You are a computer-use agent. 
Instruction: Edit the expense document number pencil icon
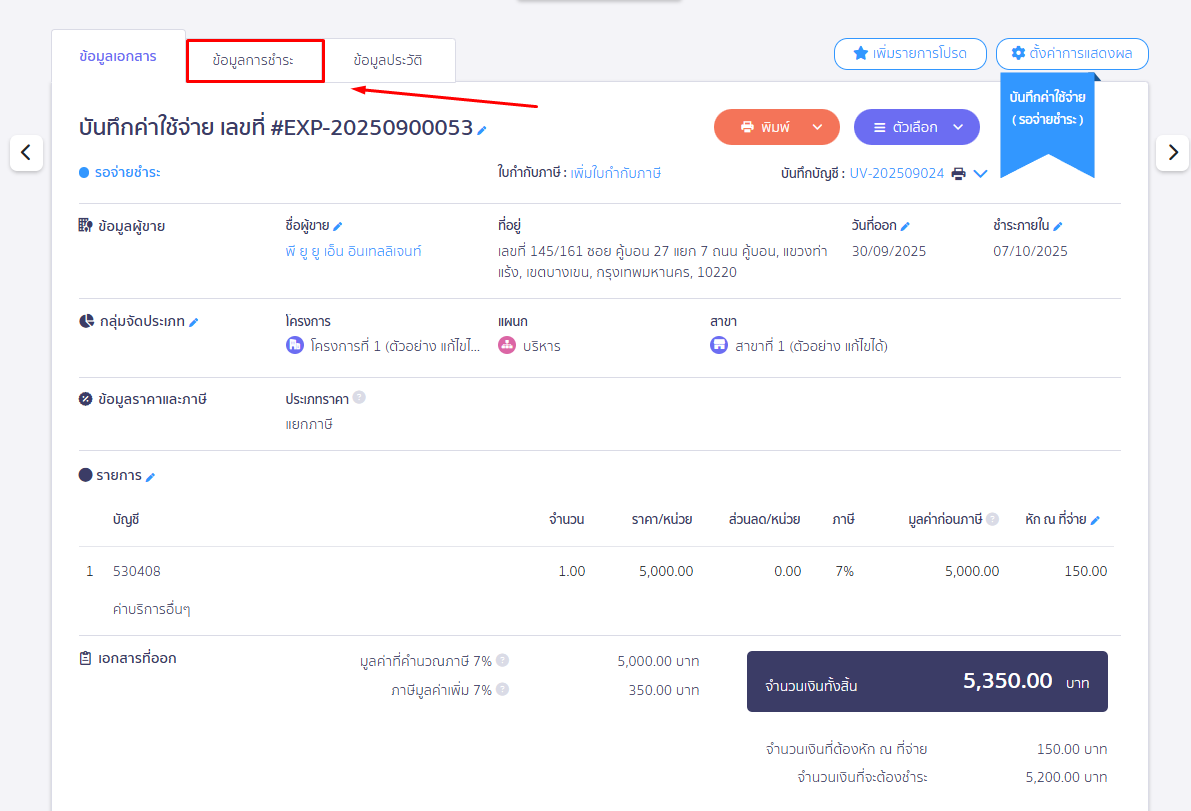pyautogui.click(x=482, y=130)
